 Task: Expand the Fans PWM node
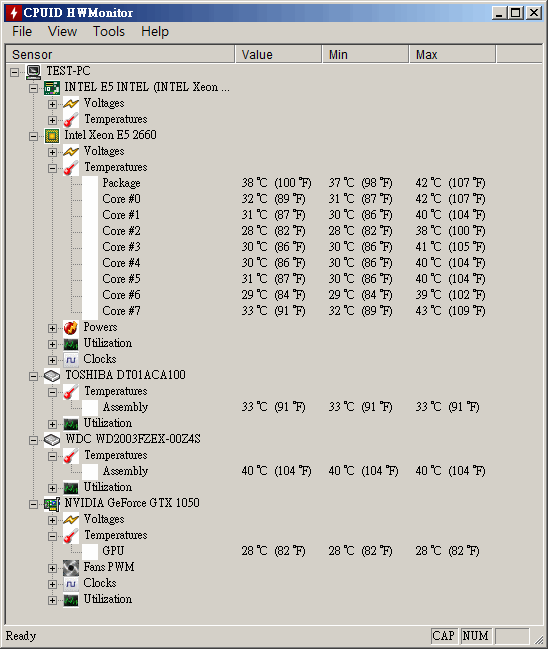point(53,568)
